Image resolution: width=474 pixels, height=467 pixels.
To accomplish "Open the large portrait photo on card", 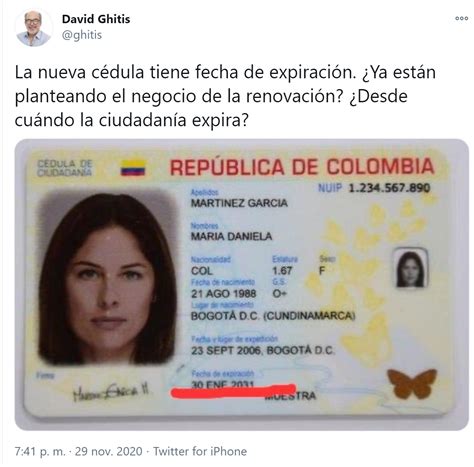I will 107,277.
